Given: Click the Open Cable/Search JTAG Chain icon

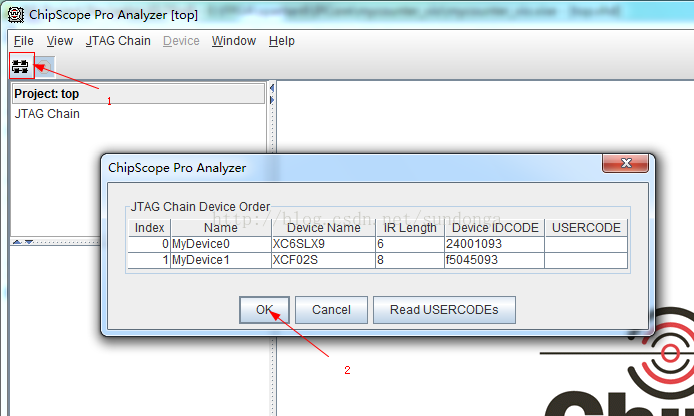Looking at the screenshot, I should tap(20, 66).
